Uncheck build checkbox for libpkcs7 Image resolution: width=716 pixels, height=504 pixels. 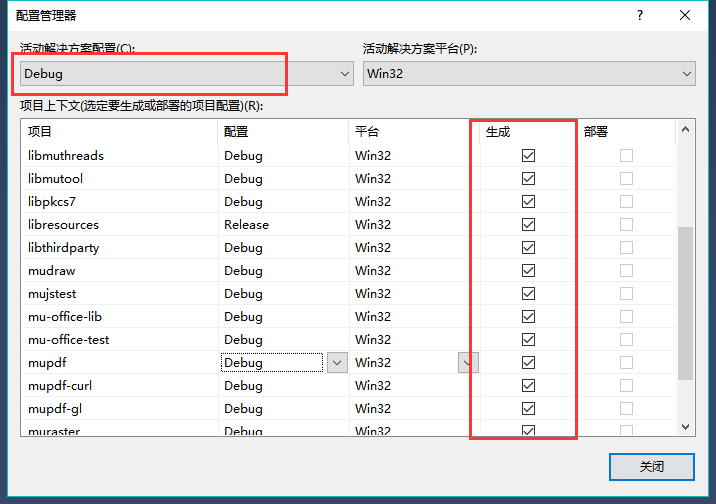(x=528, y=202)
